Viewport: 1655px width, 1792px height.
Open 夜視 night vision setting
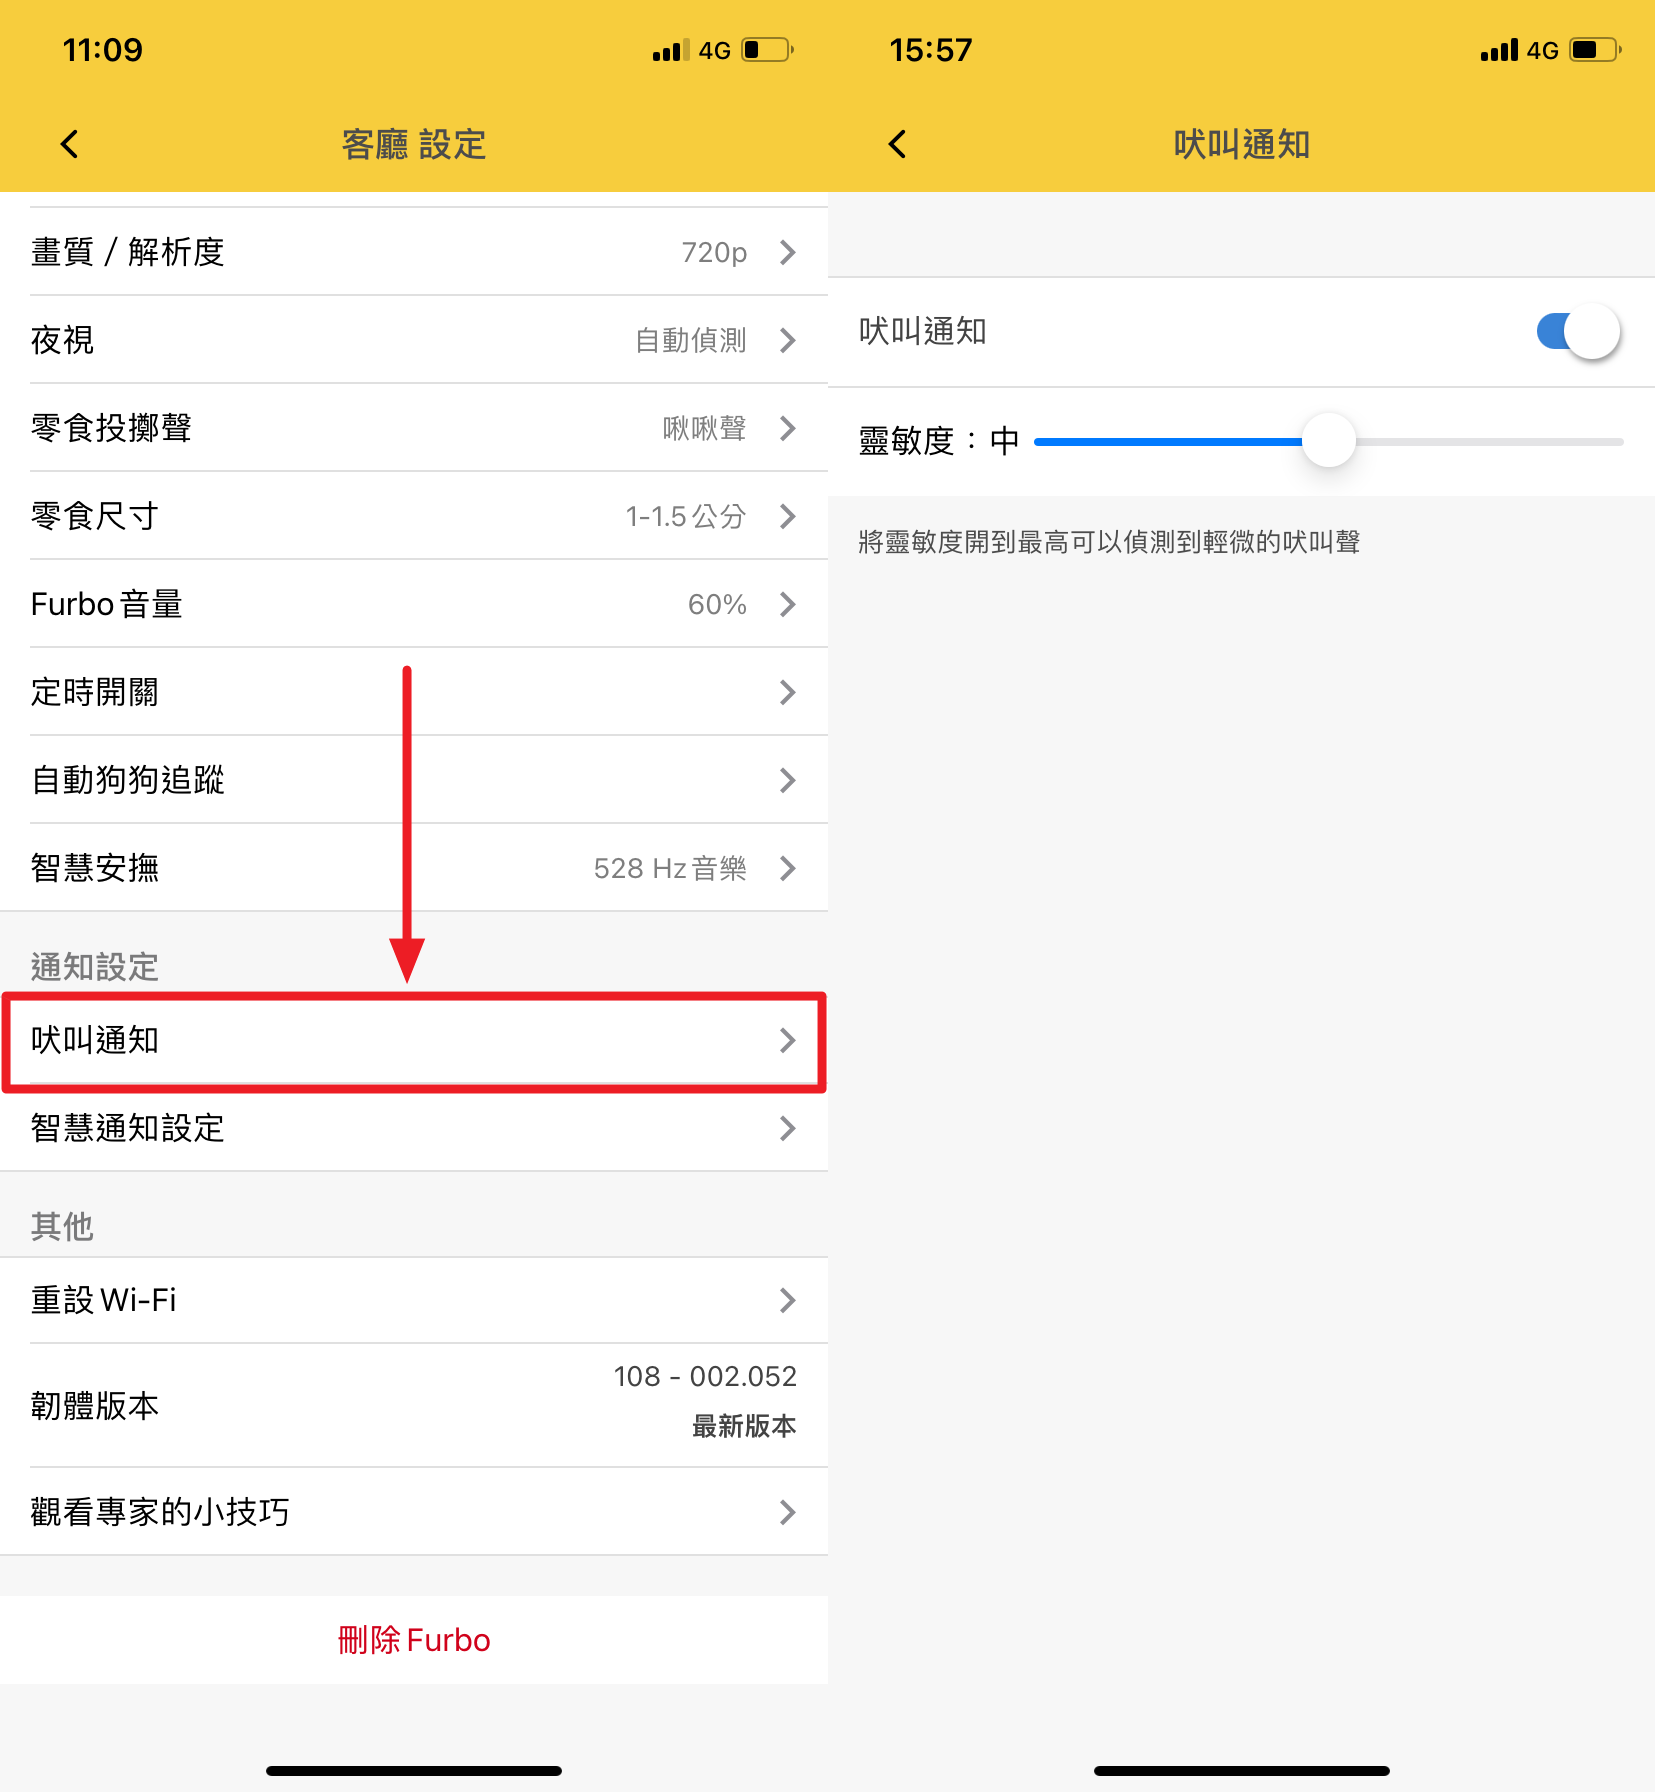(x=414, y=340)
